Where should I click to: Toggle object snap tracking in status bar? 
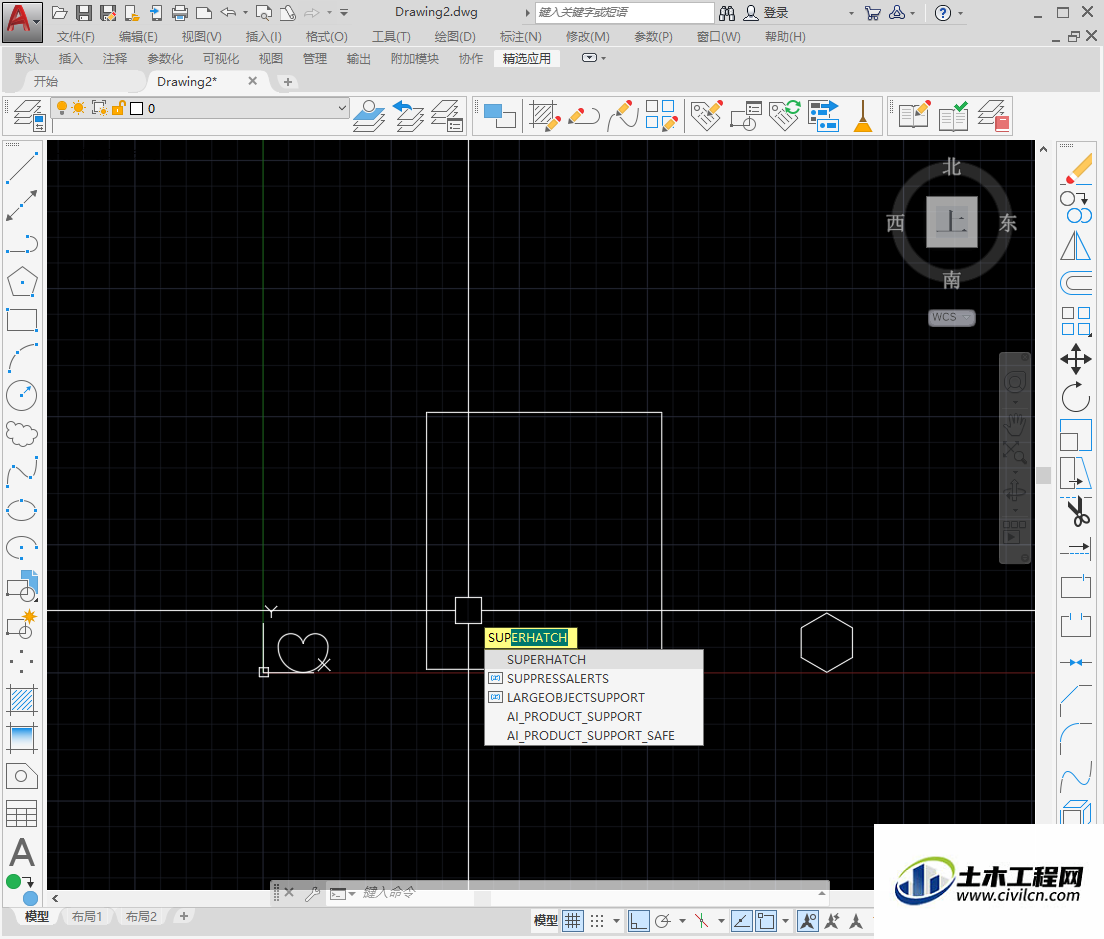(x=741, y=921)
